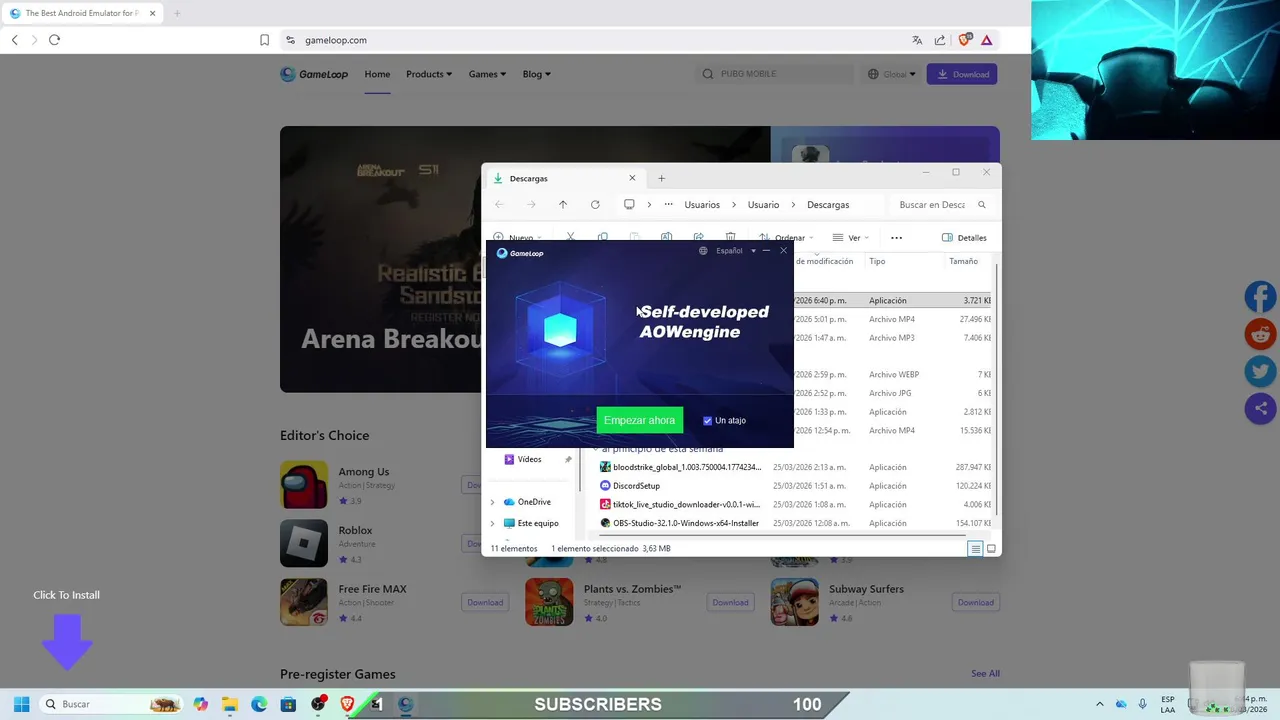Select Descargas in Explorer breadcrumb
Image resolution: width=1280 pixels, height=720 pixels.
pyautogui.click(x=828, y=204)
